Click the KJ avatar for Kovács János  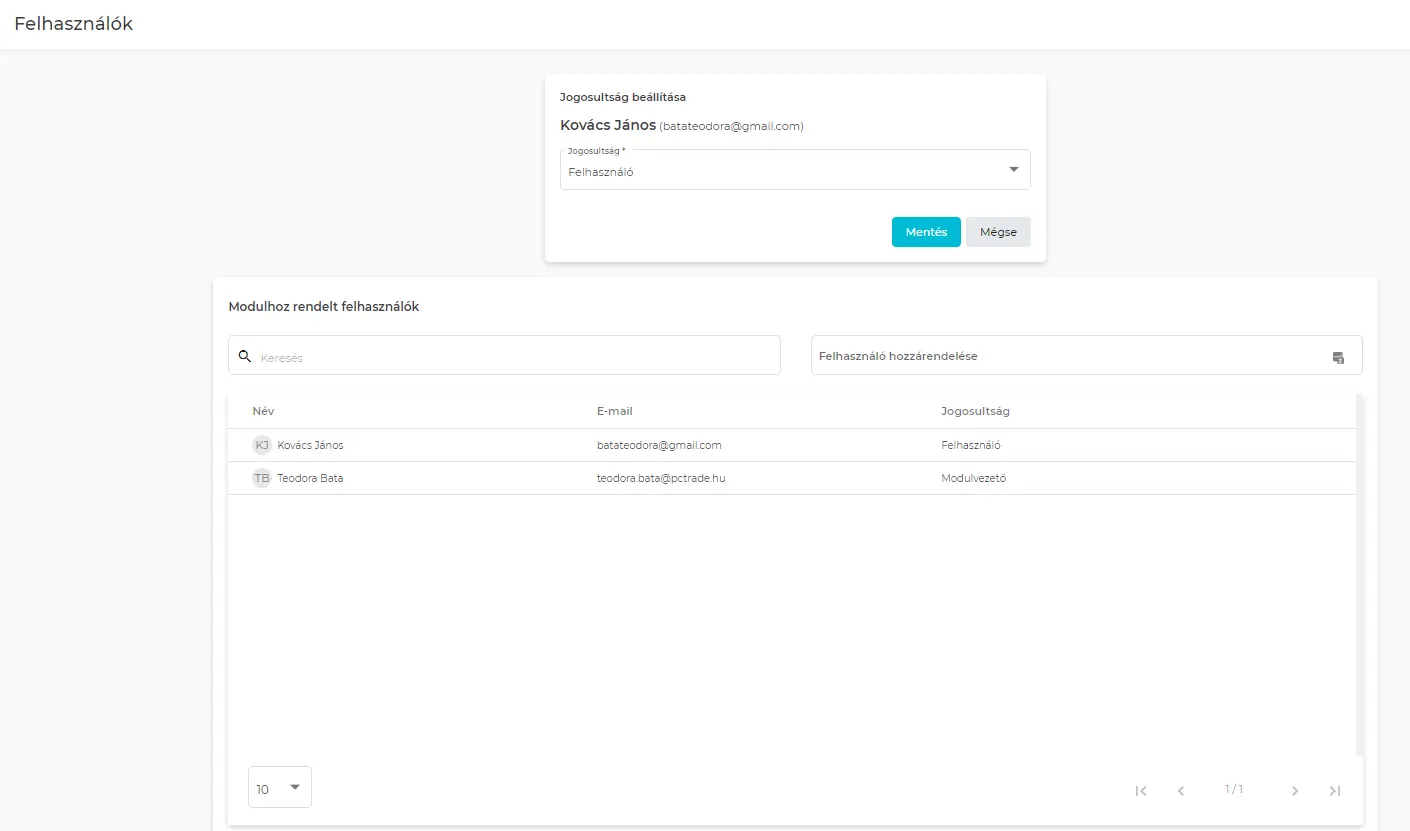click(262, 446)
